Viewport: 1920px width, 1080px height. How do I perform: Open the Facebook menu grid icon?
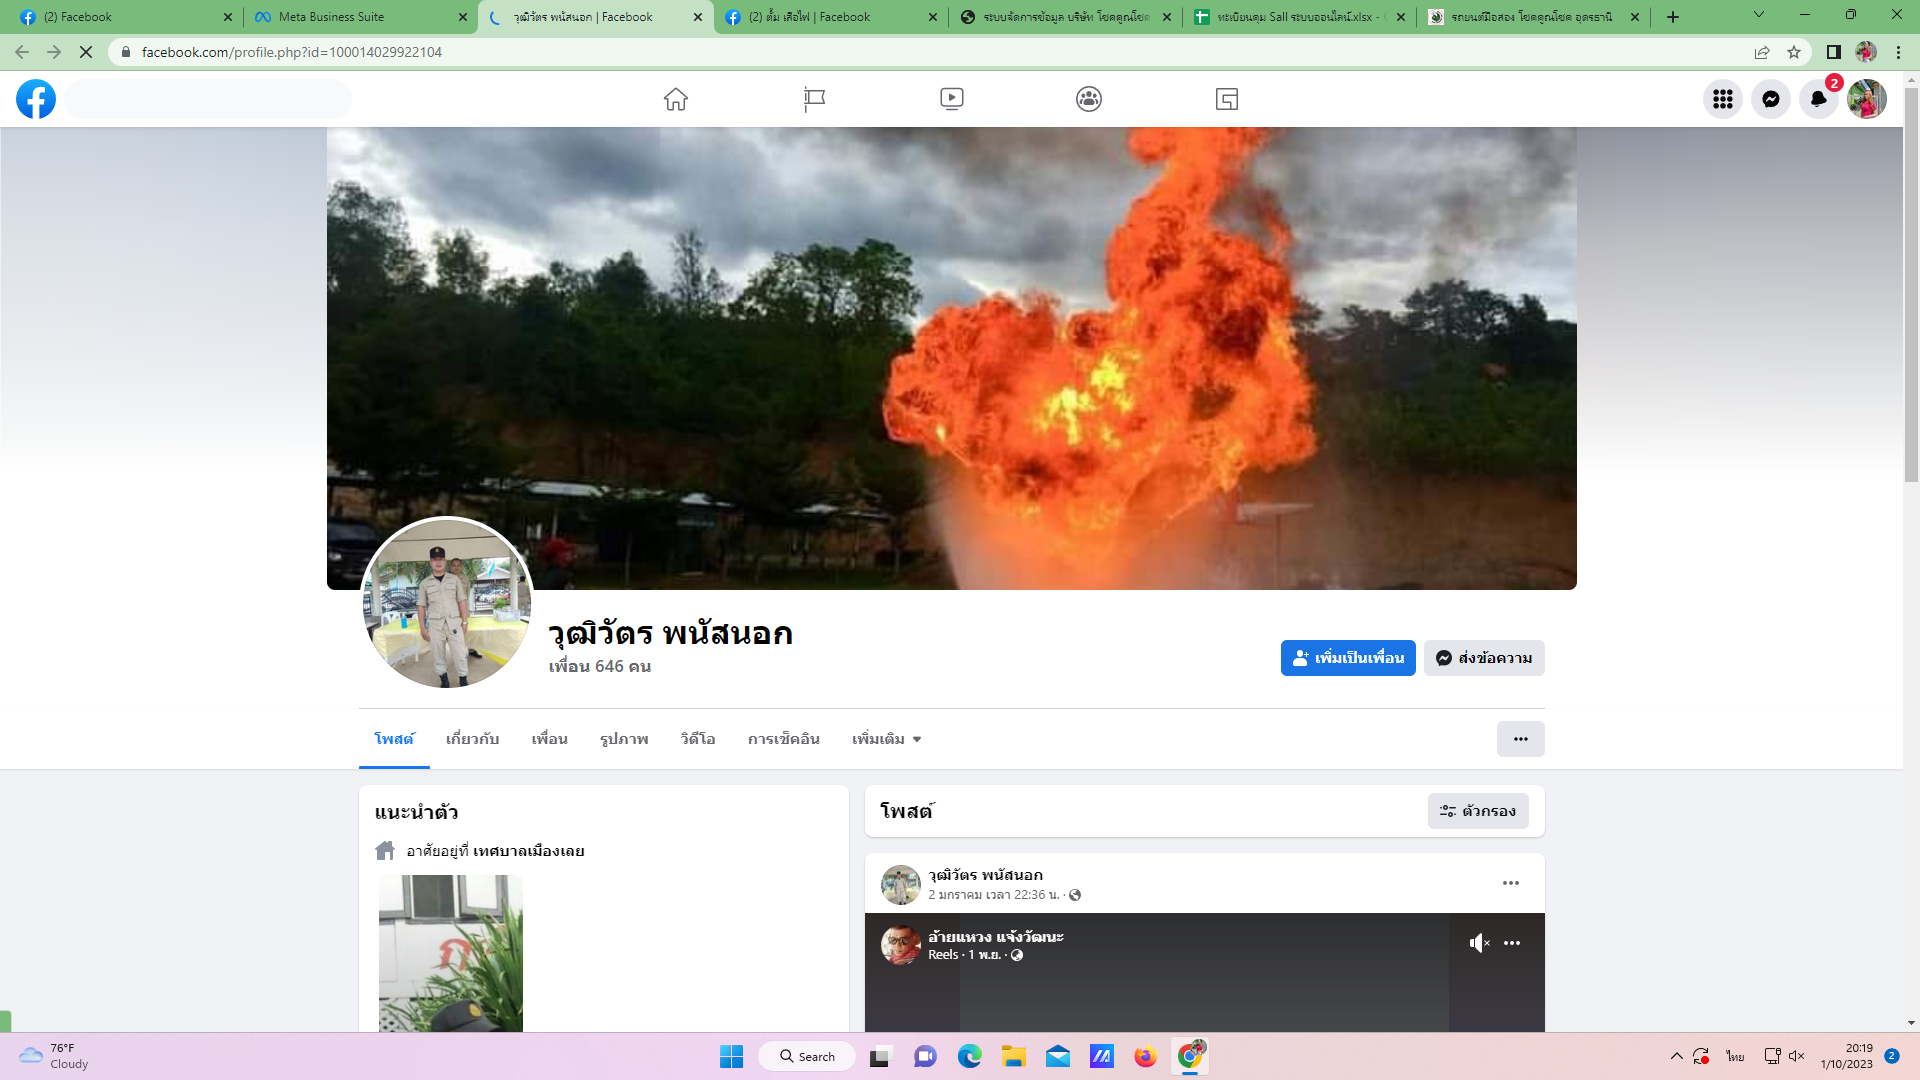(x=1722, y=99)
